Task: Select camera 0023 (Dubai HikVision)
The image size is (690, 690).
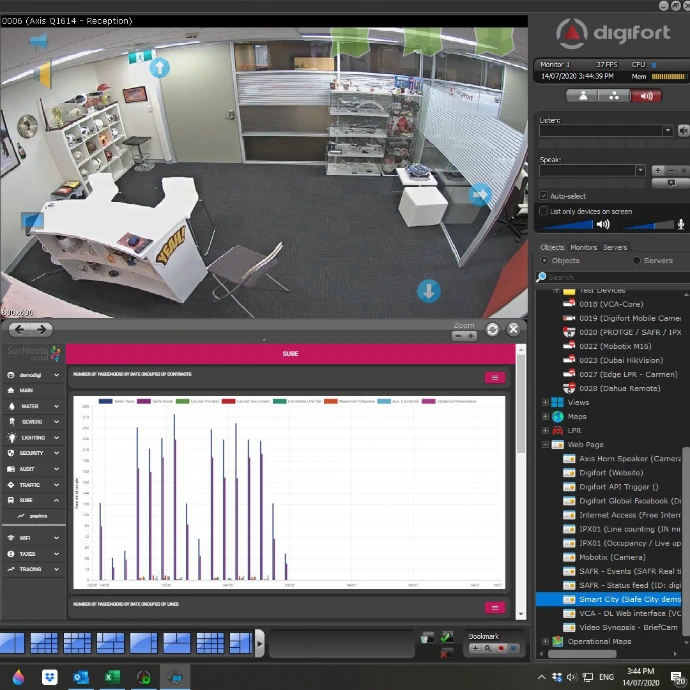Action: pyautogui.click(x=621, y=360)
